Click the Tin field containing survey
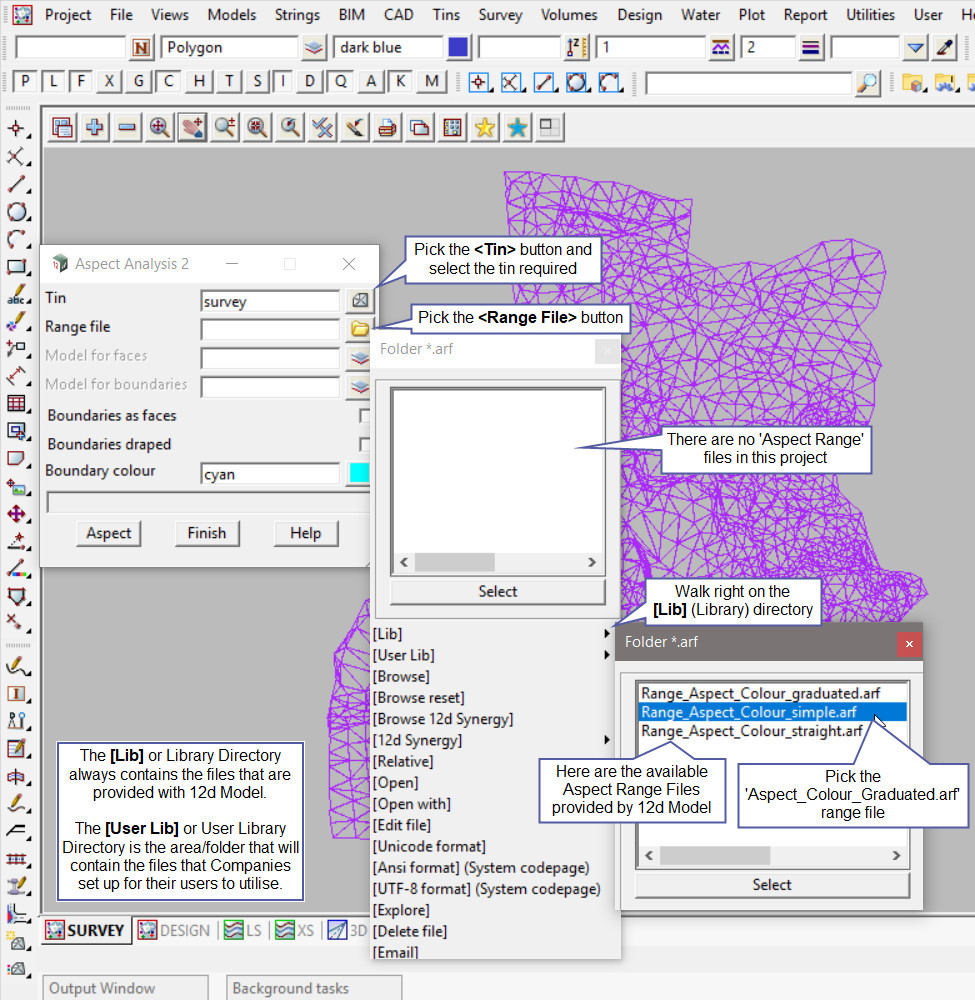The height and width of the screenshot is (1000, 975). pyautogui.click(x=270, y=301)
